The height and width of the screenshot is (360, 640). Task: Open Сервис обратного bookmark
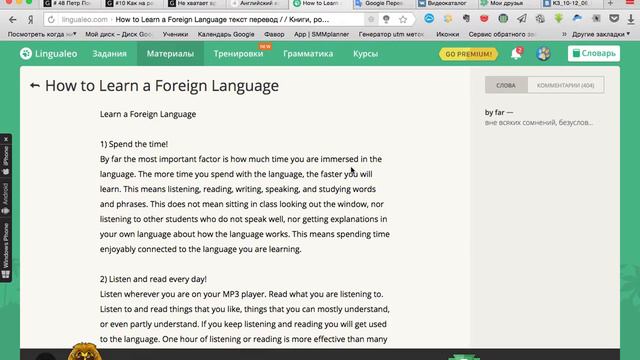502,34
